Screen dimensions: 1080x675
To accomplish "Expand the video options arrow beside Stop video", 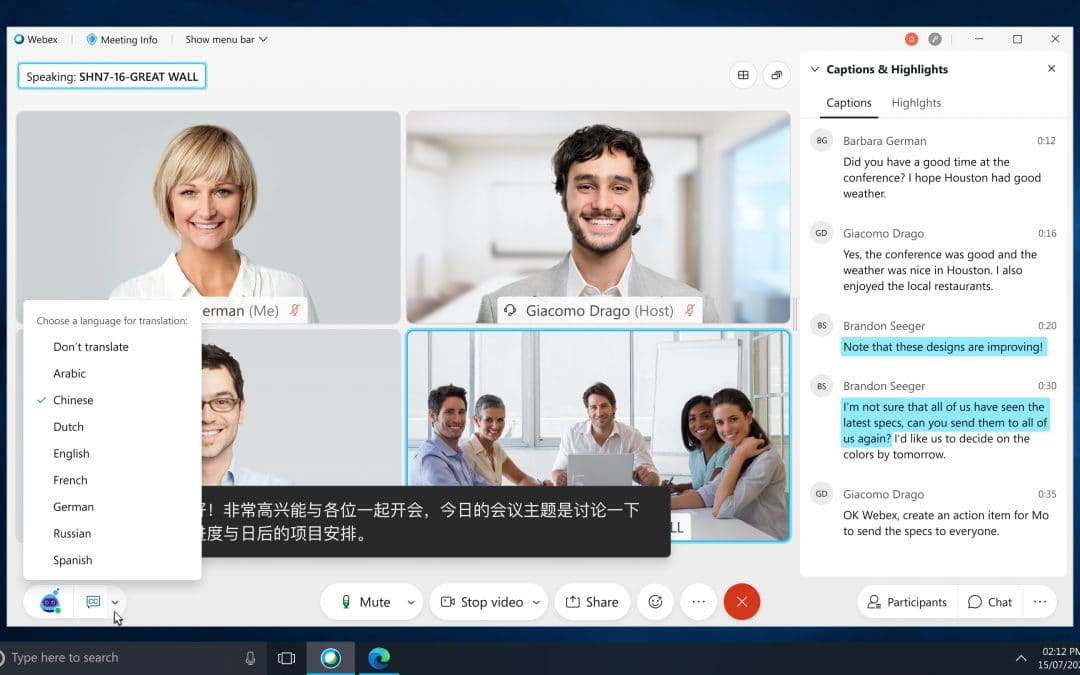I will tap(536, 603).
